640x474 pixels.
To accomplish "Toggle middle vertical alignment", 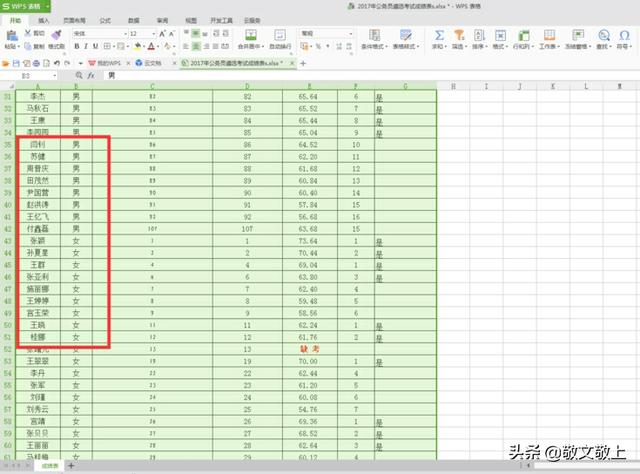I will tap(196, 33).
